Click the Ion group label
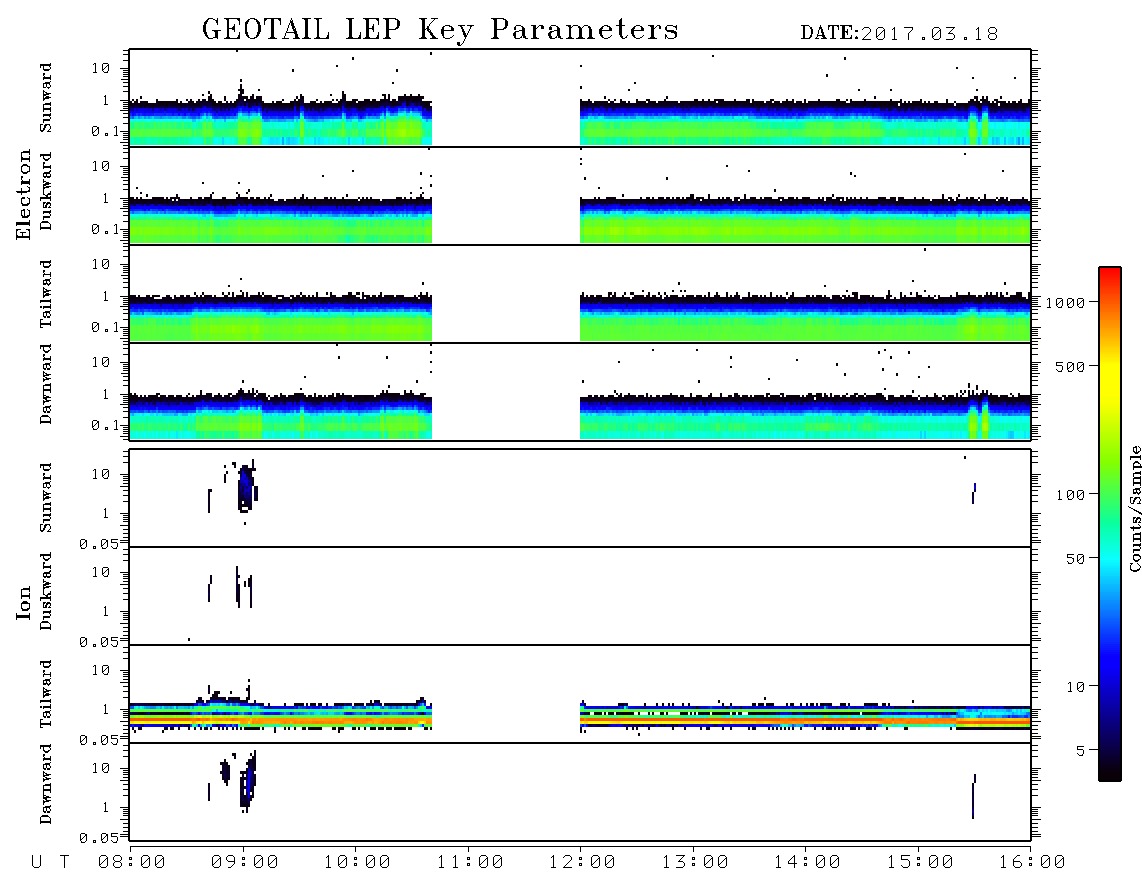 24,602
